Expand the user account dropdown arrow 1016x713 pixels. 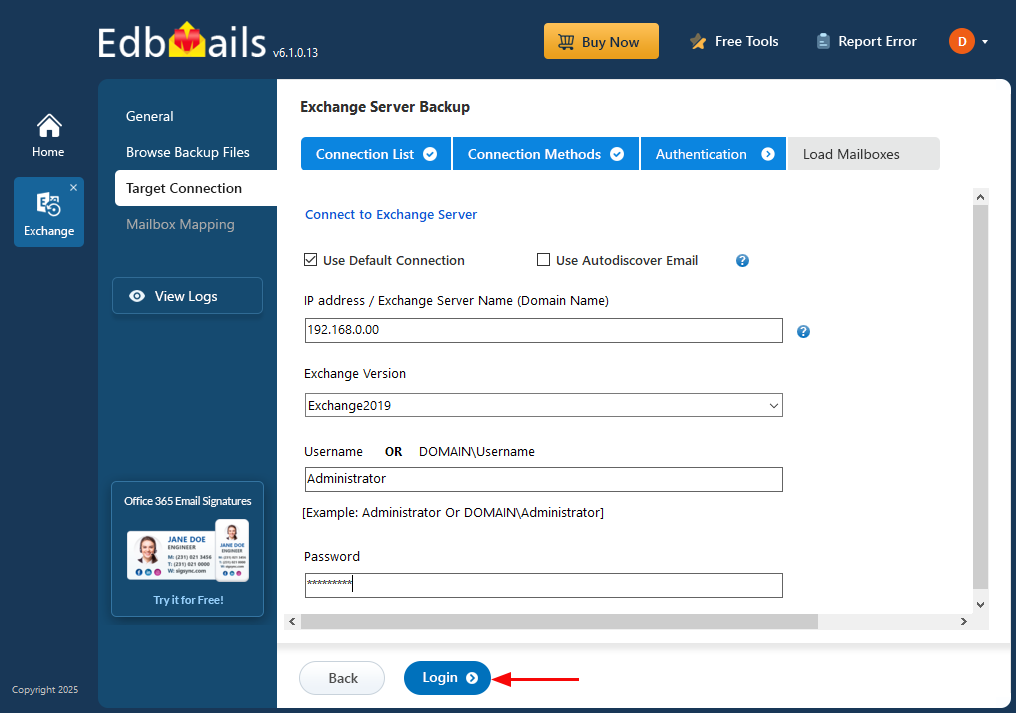985,41
